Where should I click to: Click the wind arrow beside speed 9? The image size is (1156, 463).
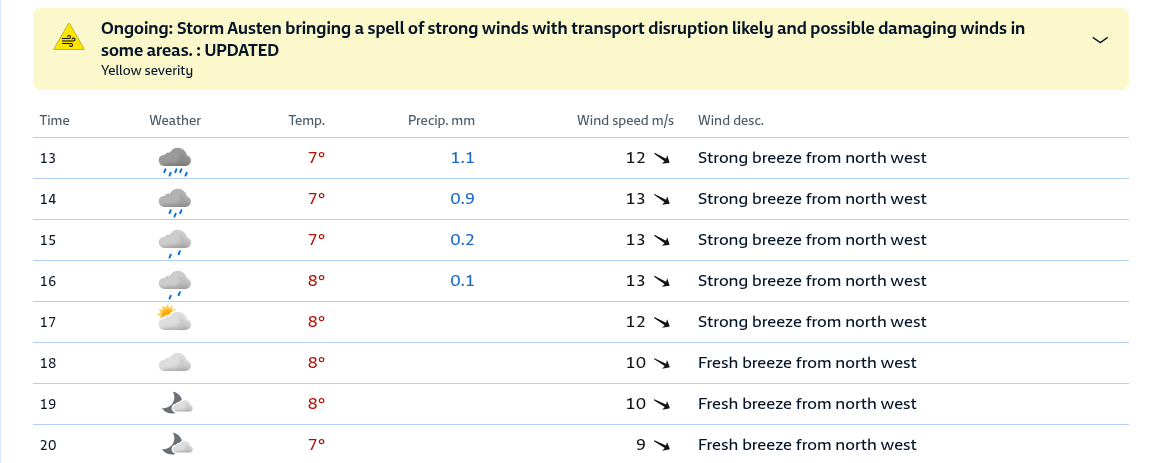coord(661,445)
